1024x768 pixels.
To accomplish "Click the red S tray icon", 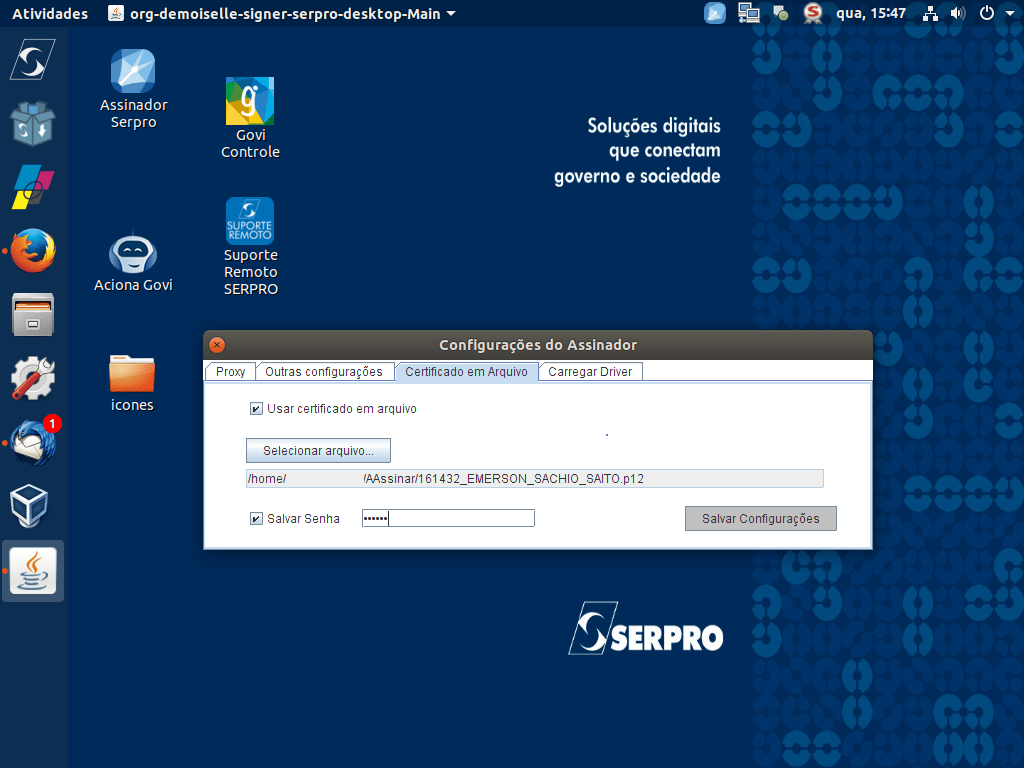I will pyautogui.click(x=812, y=13).
